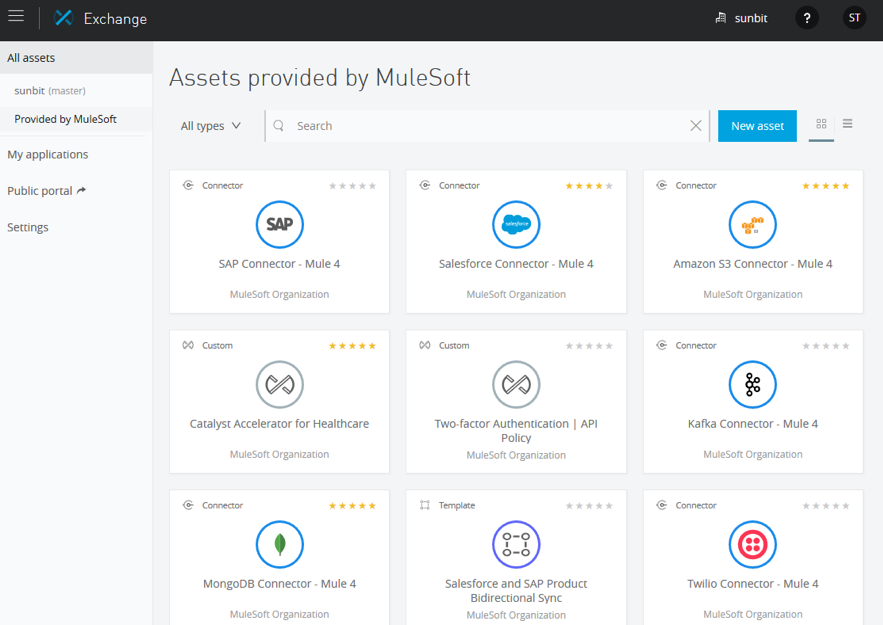Click star rating on SAP Connector card
Screen dimensions: 883x625
[353, 186]
